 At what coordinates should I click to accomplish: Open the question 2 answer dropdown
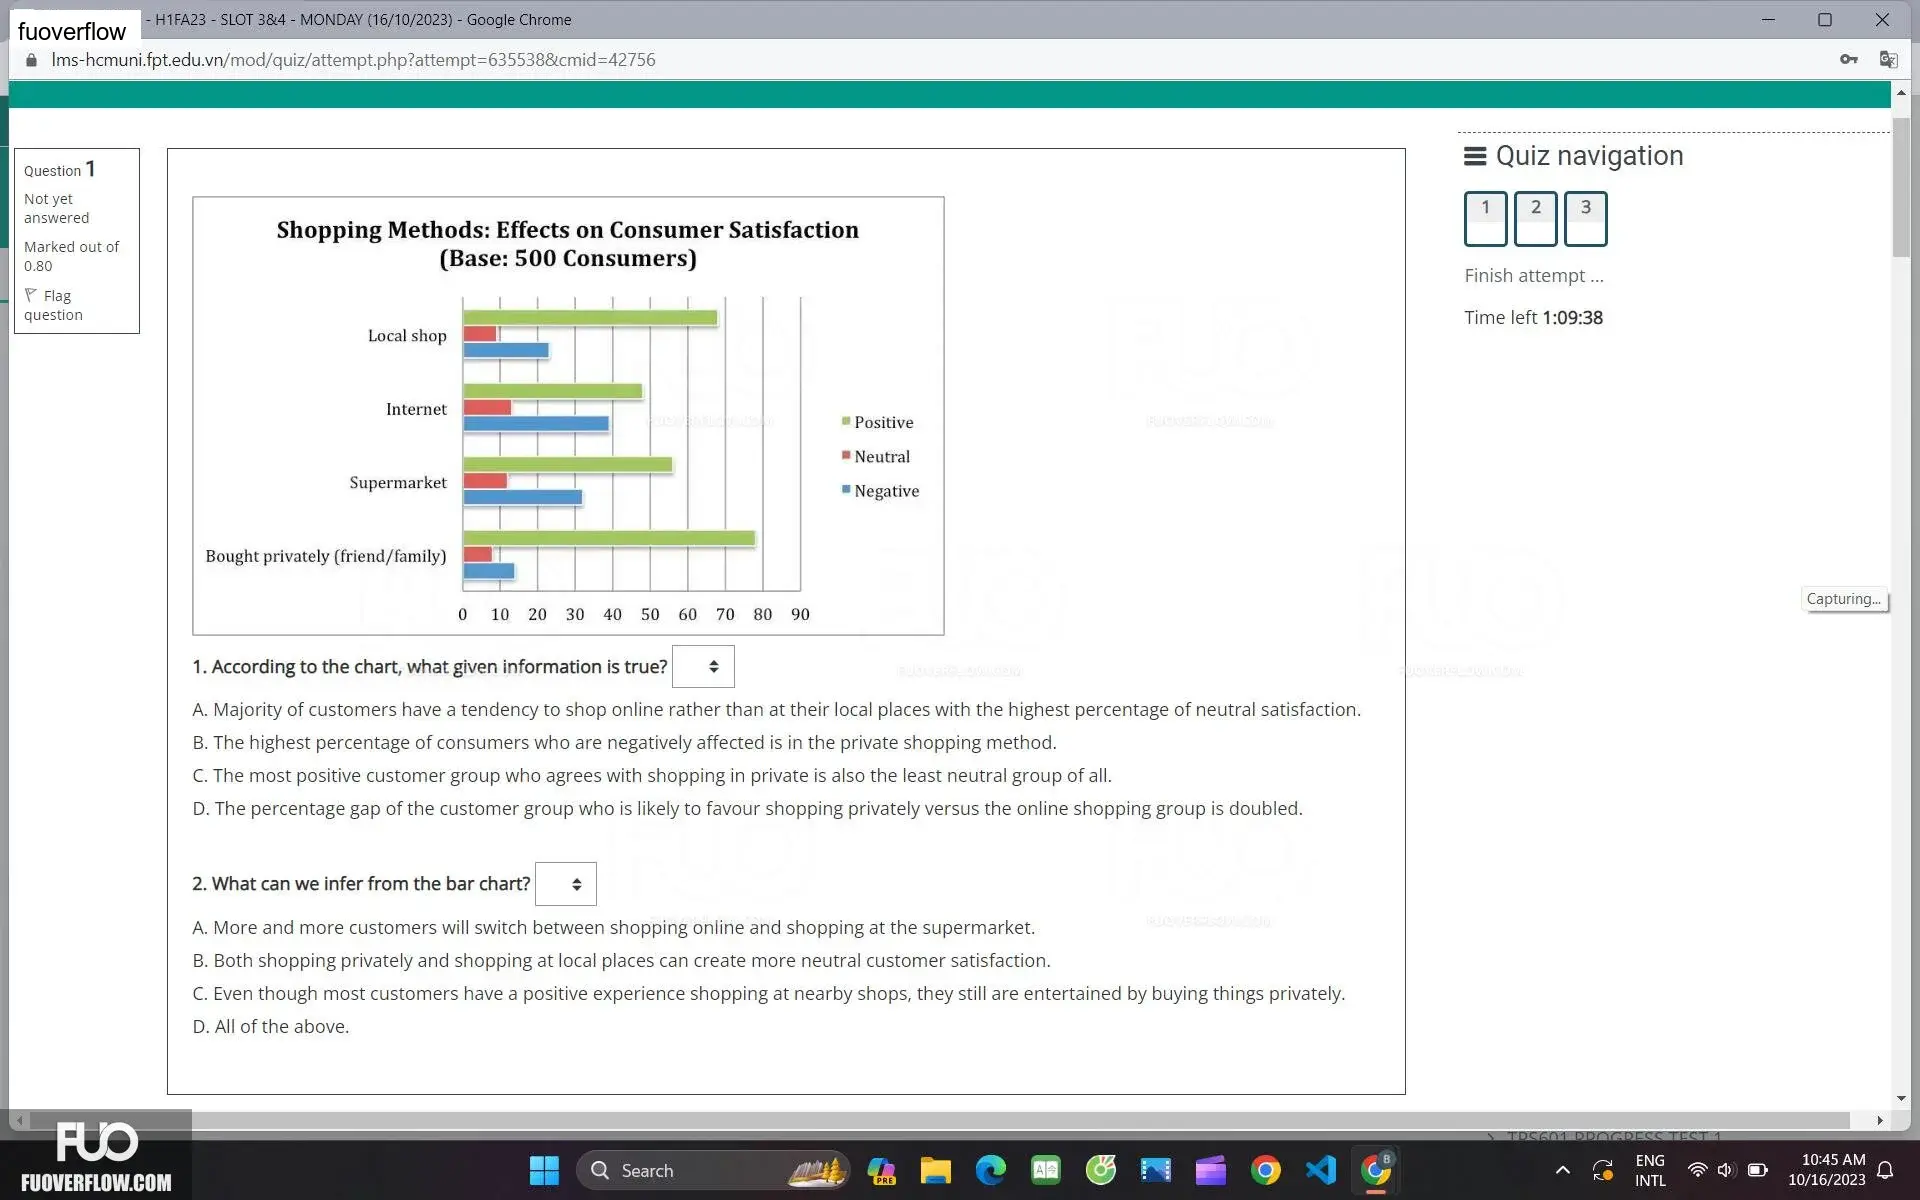[566, 884]
